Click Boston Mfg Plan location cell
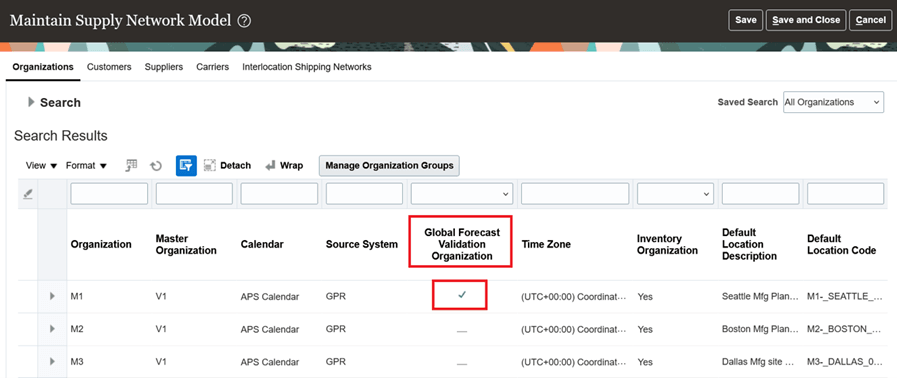This screenshot has width=897, height=378. tap(760, 329)
